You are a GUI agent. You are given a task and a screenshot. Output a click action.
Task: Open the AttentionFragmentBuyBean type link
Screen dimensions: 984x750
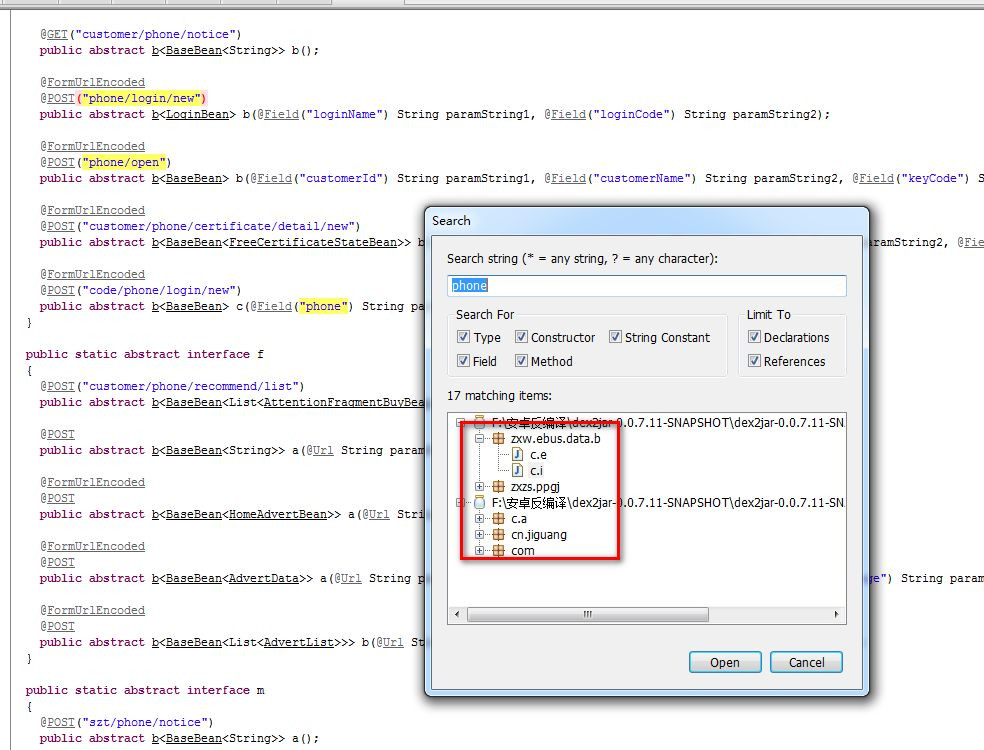point(344,402)
